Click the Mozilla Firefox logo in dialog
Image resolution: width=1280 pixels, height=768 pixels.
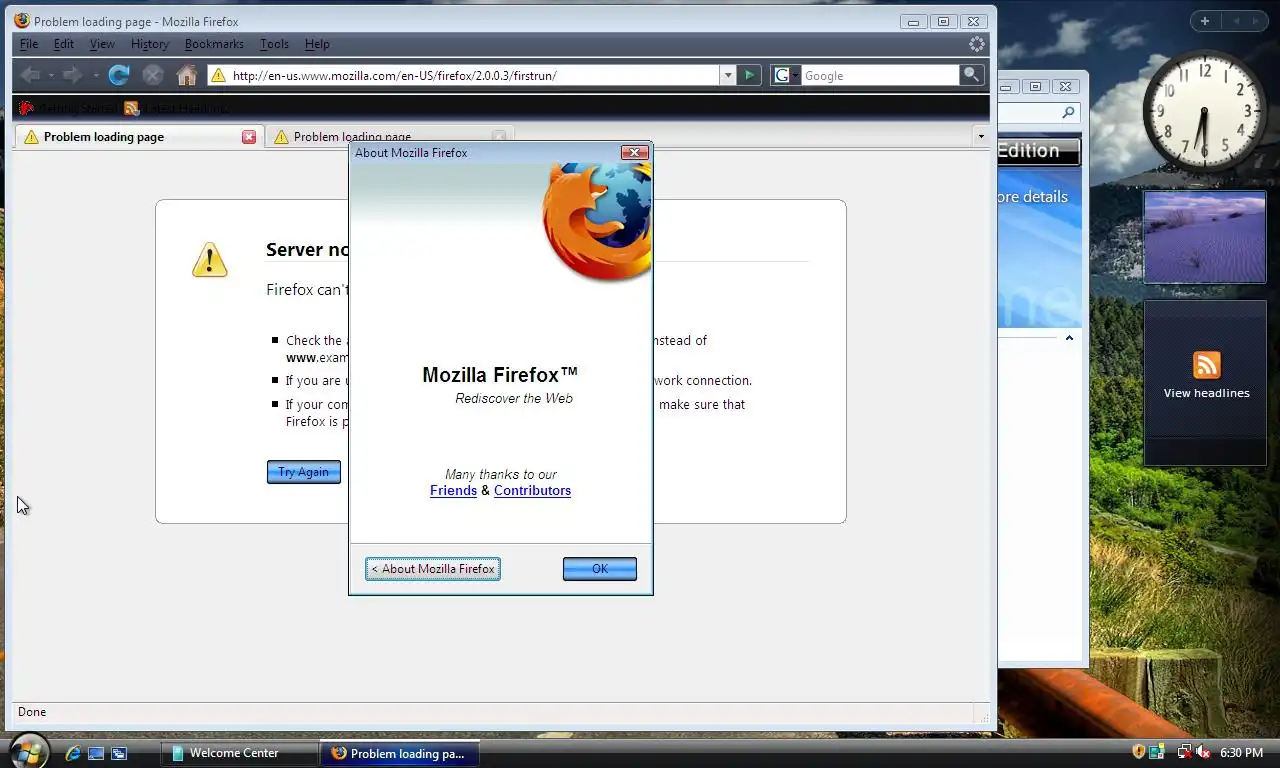[597, 222]
